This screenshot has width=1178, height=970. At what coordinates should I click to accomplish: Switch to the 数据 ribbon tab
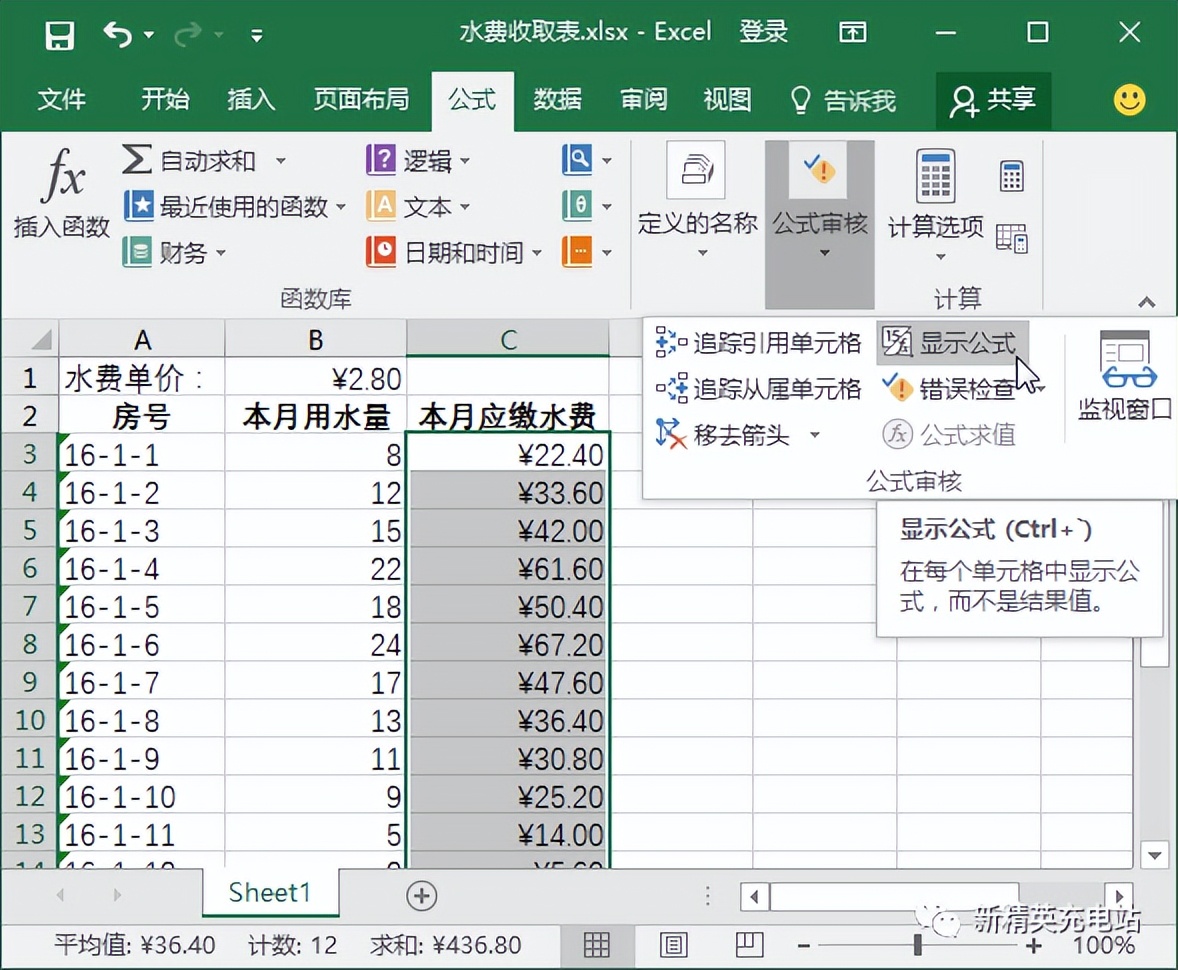557,99
